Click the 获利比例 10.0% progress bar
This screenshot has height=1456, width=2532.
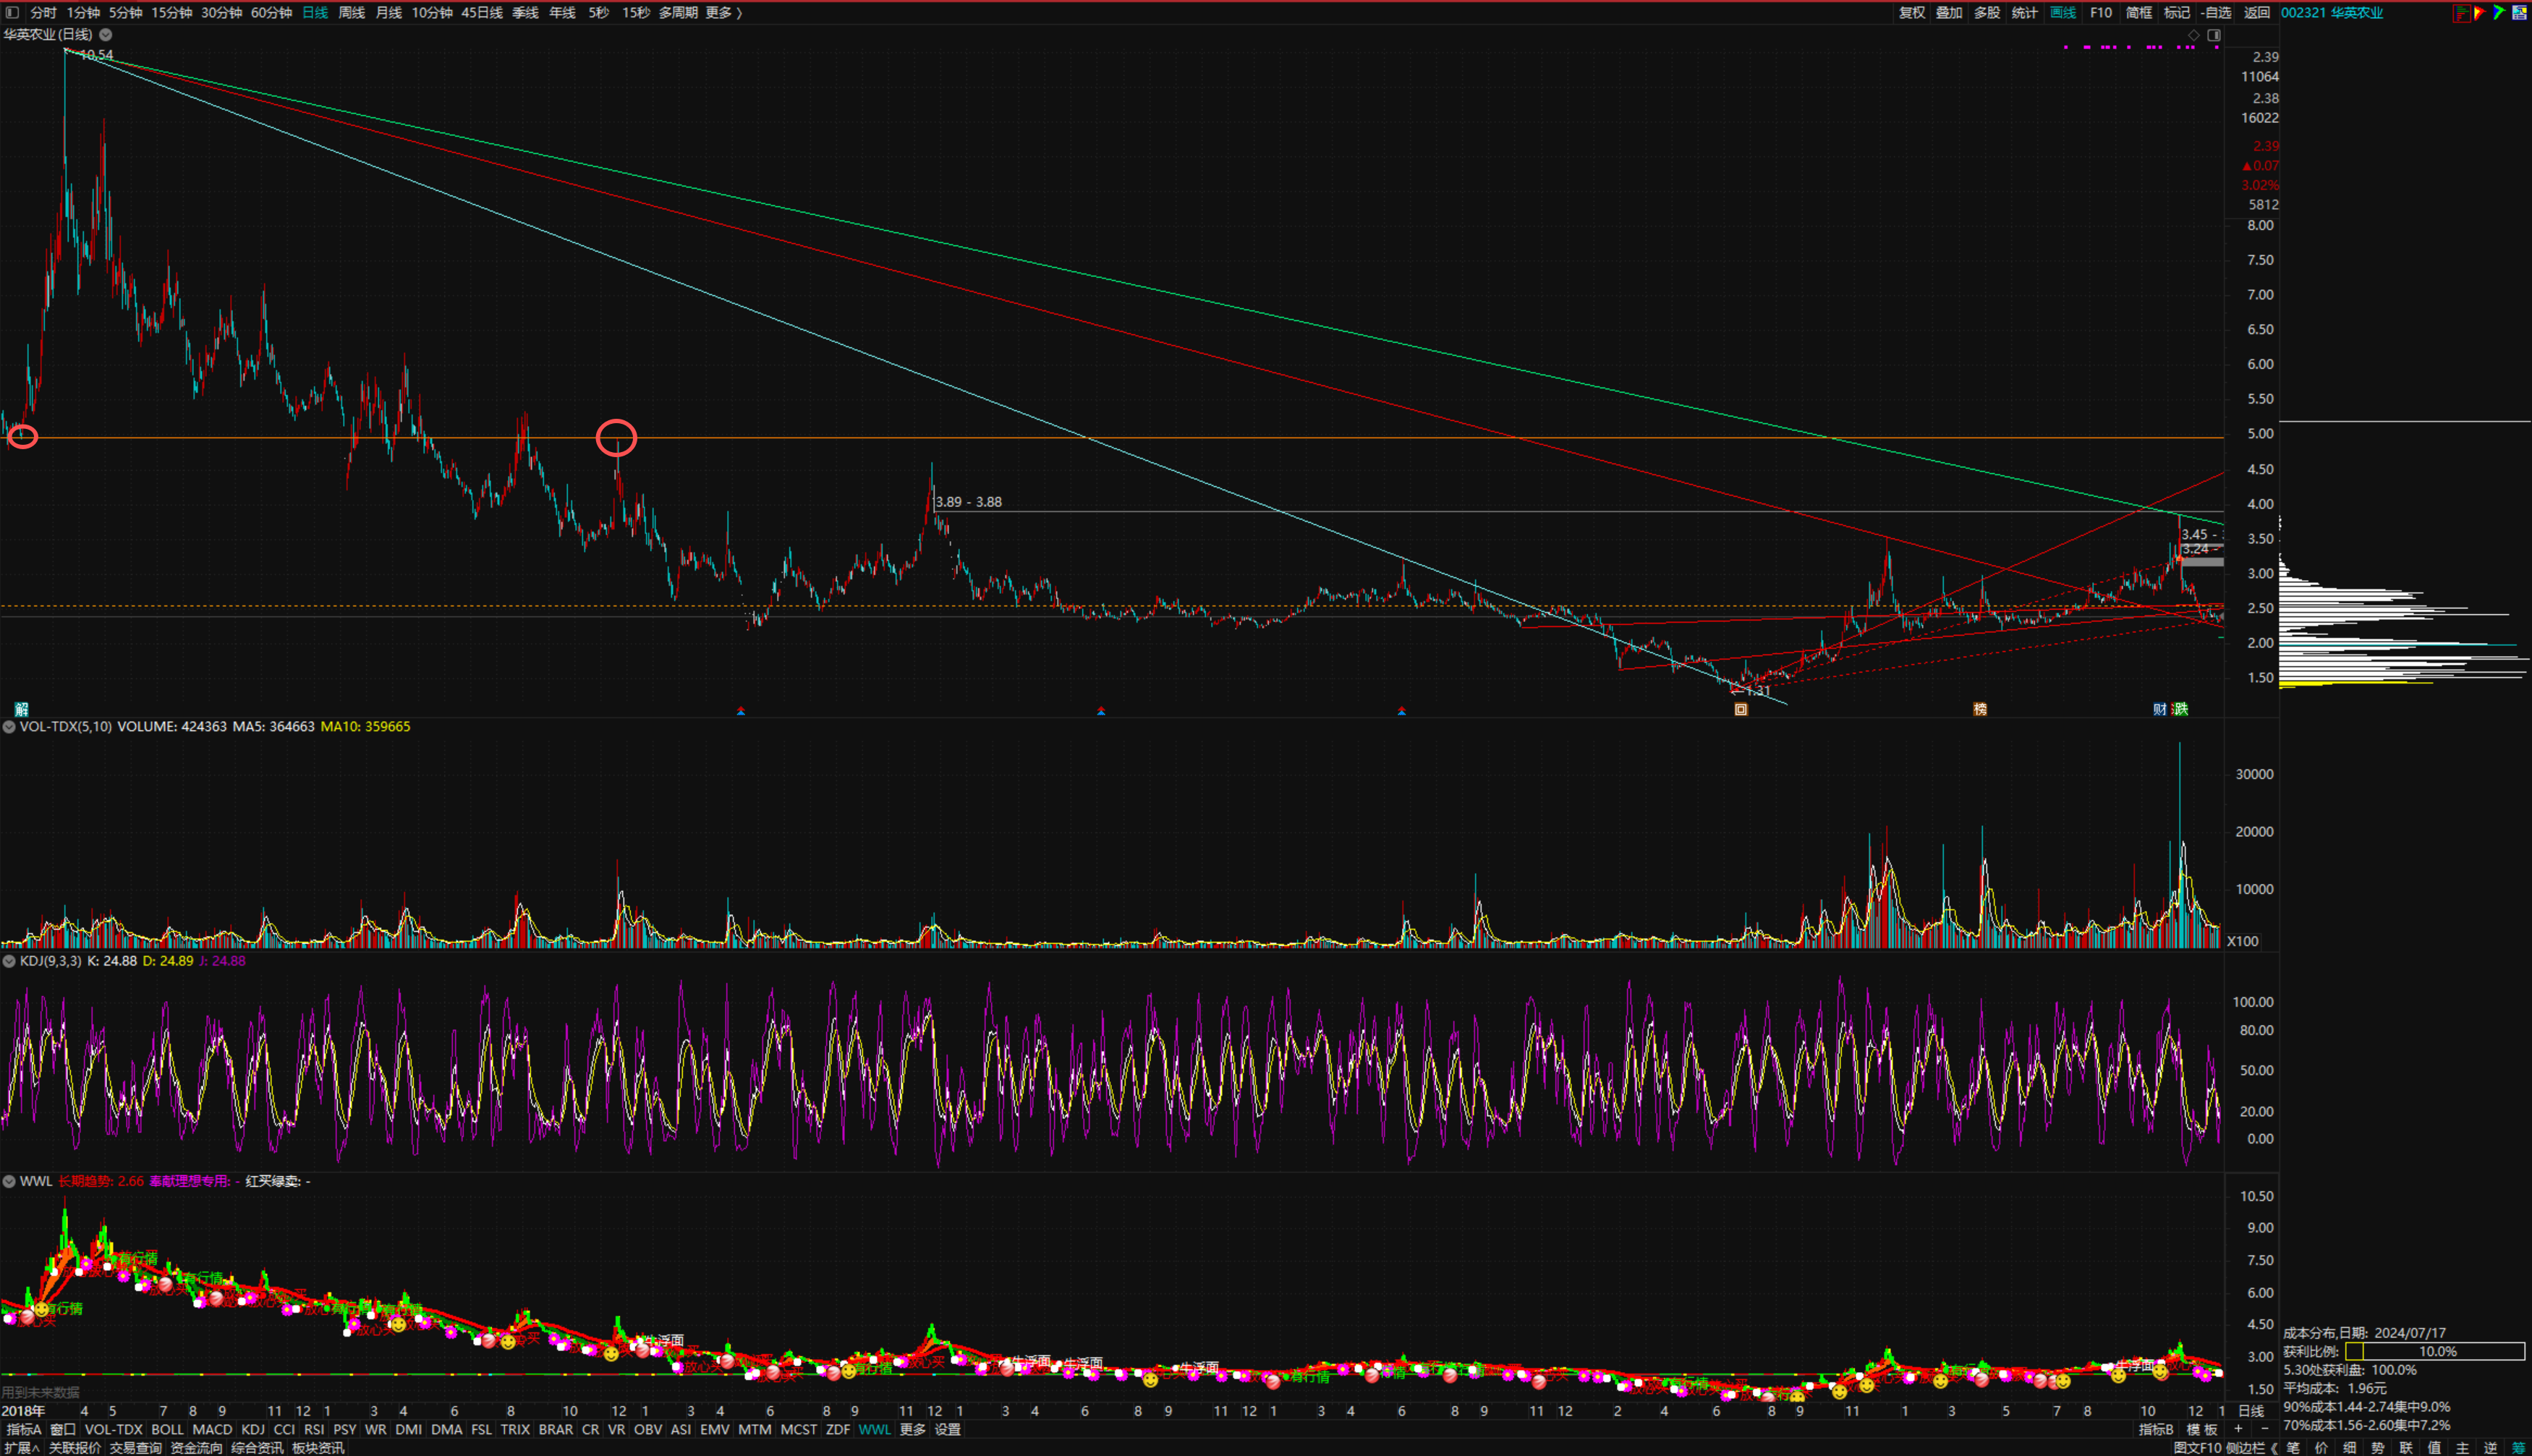(x=2434, y=1352)
